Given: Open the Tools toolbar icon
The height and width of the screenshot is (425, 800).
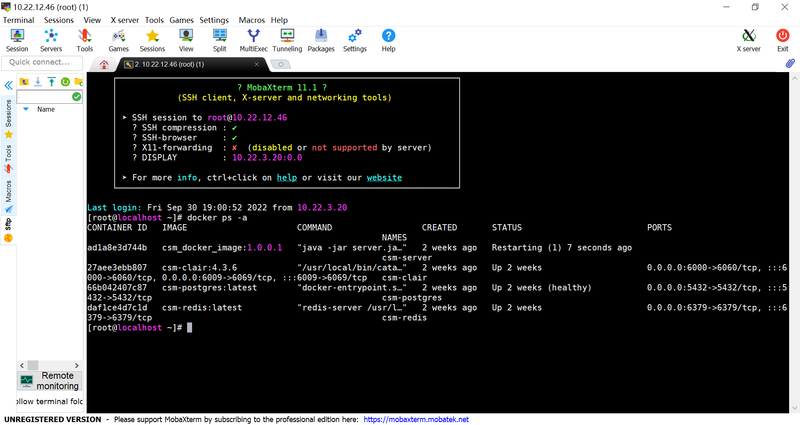Looking at the screenshot, I should tap(85, 40).
